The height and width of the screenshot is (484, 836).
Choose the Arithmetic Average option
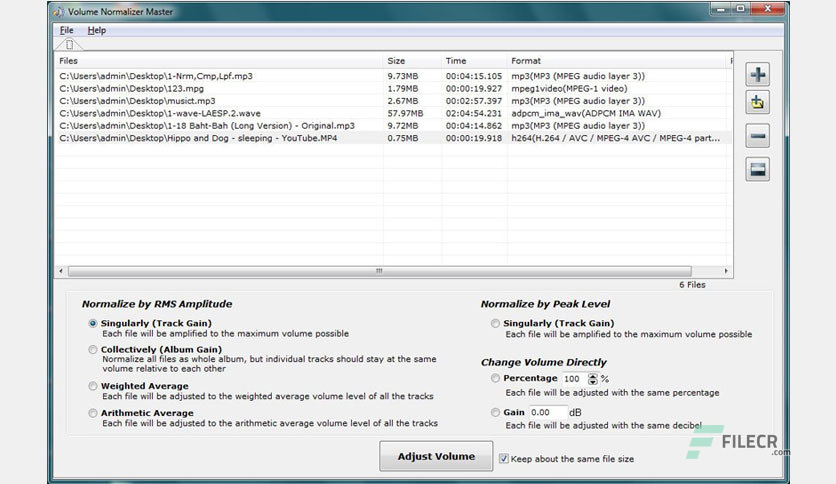coord(93,413)
